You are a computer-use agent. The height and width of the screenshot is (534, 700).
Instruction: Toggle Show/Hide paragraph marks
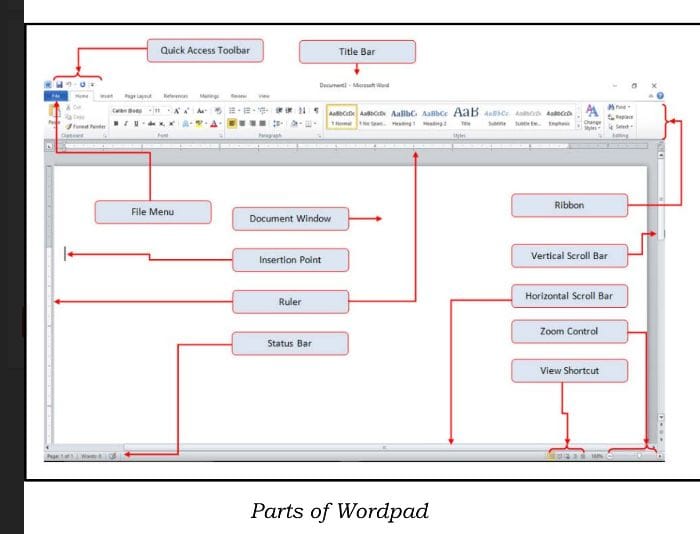pos(316,111)
